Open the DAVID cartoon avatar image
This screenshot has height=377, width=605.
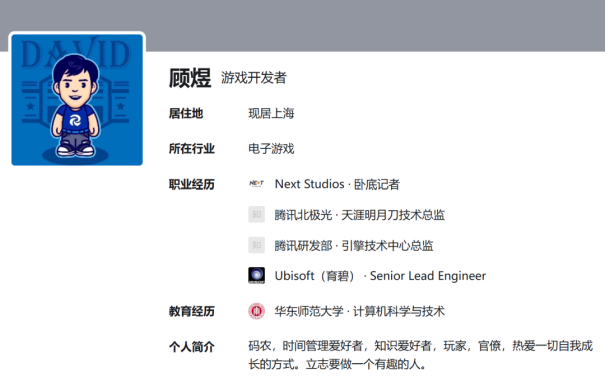(77, 100)
